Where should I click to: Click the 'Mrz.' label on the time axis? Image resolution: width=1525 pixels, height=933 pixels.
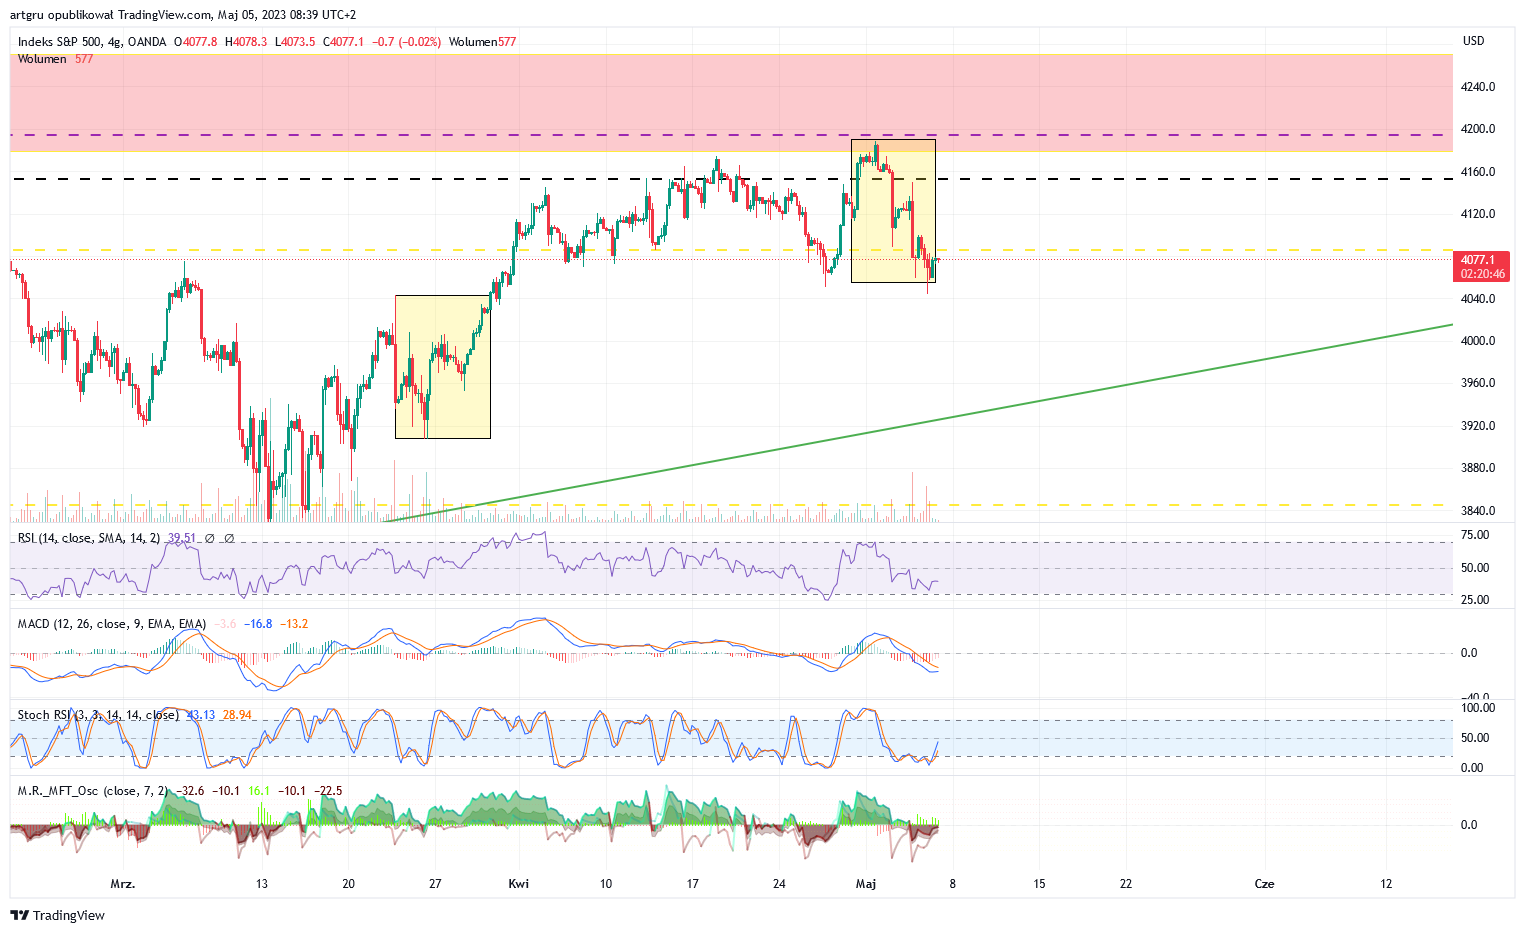pos(122,884)
